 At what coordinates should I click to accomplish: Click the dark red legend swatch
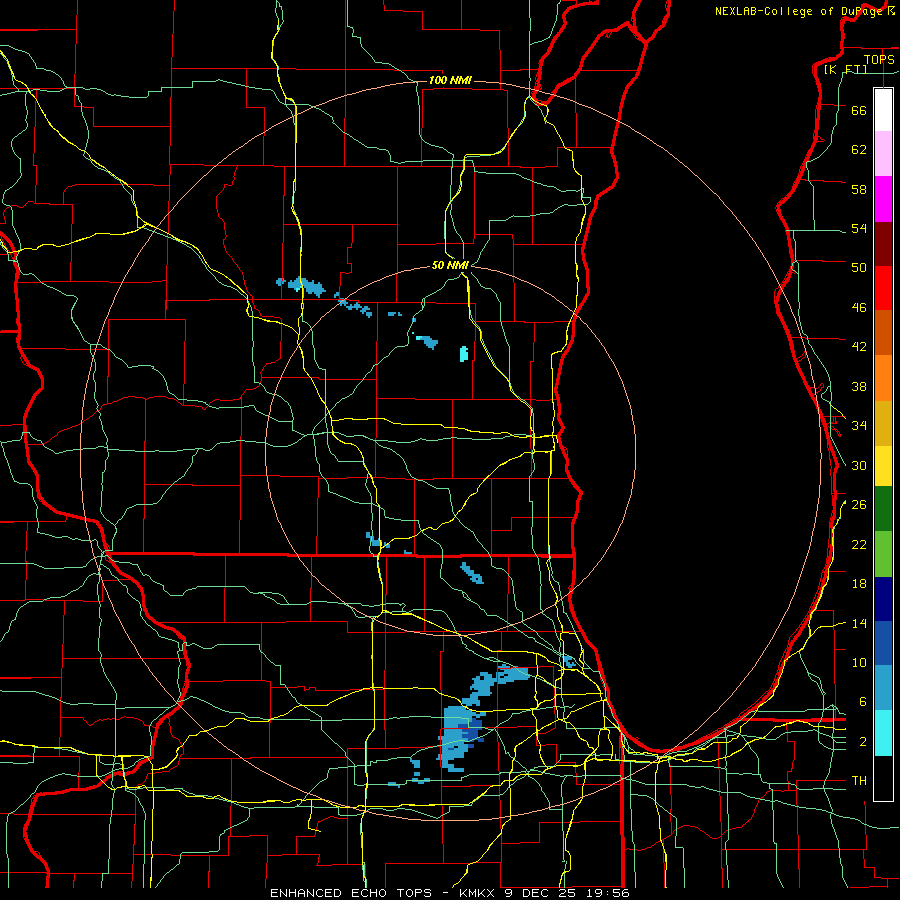point(883,244)
